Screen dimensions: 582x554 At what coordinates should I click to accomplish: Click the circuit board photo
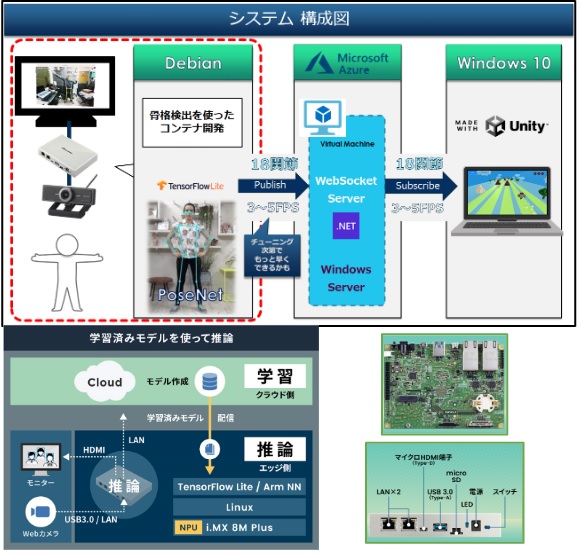pyautogui.click(x=445, y=384)
